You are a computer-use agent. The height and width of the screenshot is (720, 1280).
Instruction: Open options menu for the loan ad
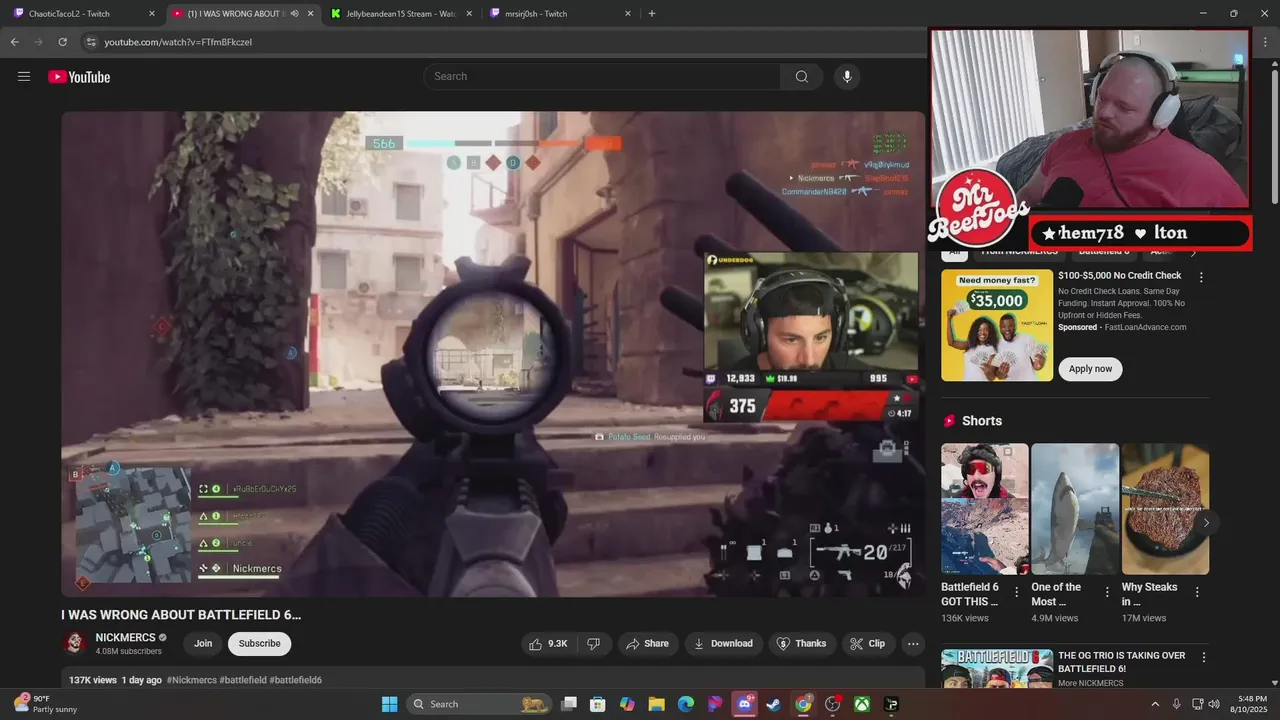tap(1201, 277)
